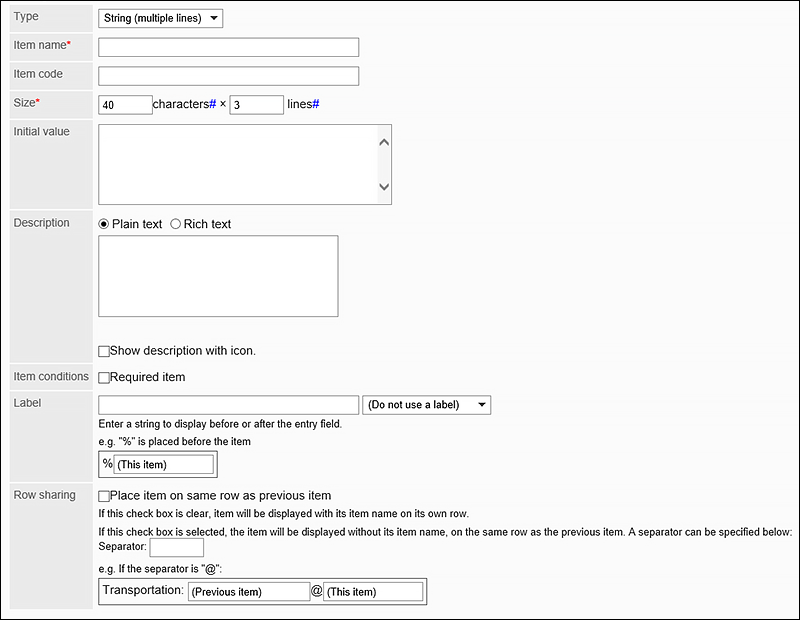Select the Rich text radio button
Screen dimensions: 800x620
(176, 224)
